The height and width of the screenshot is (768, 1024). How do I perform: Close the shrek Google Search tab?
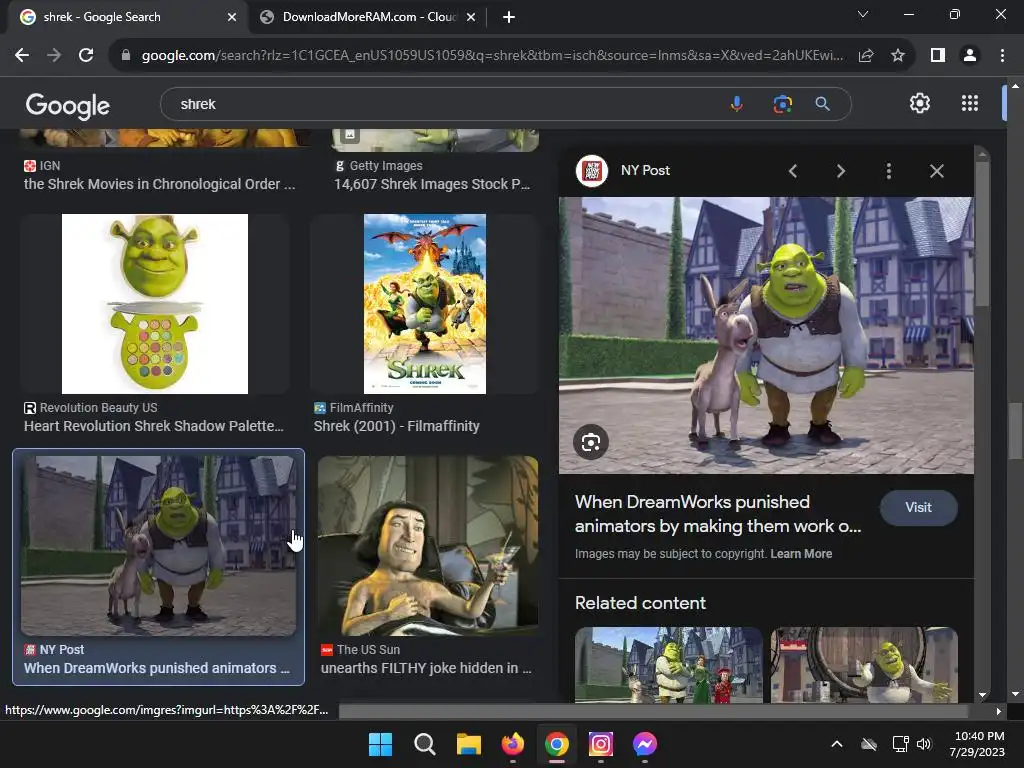pyautogui.click(x=231, y=17)
